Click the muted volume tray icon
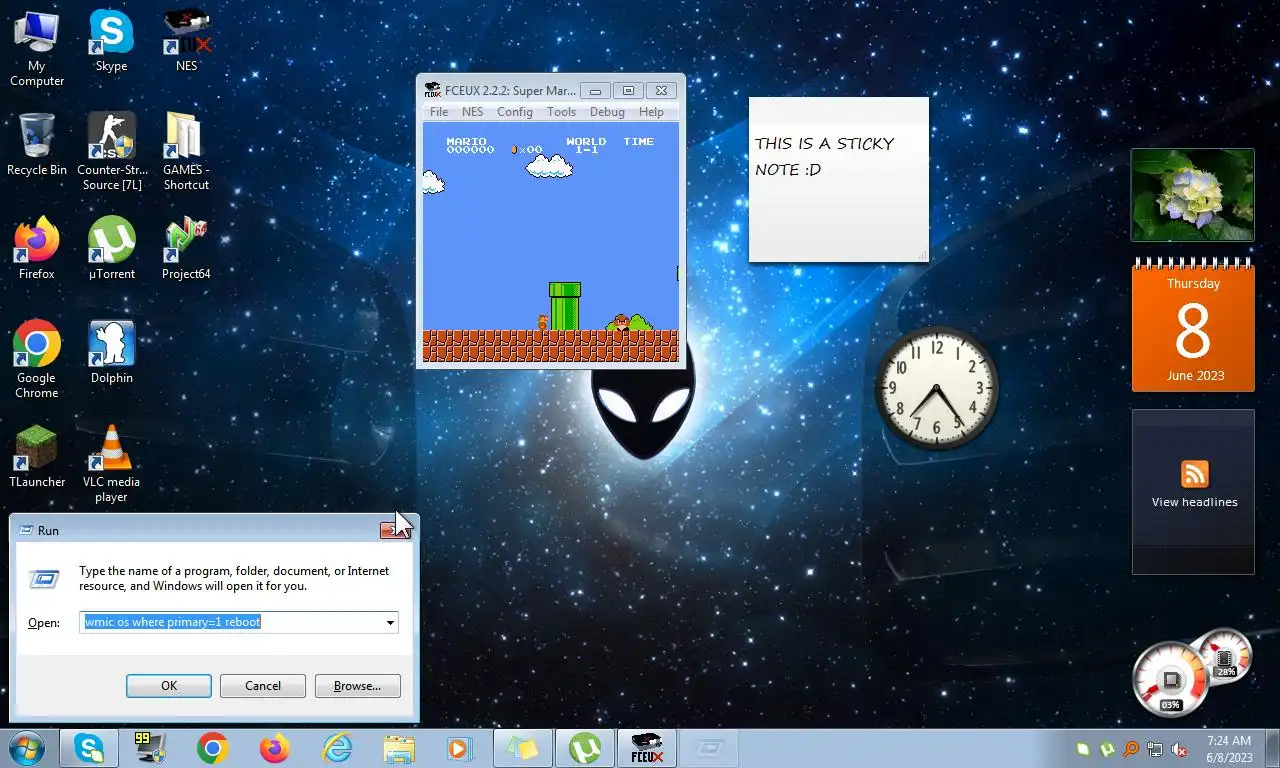This screenshot has height=768, width=1280. click(x=1179, y=749)
